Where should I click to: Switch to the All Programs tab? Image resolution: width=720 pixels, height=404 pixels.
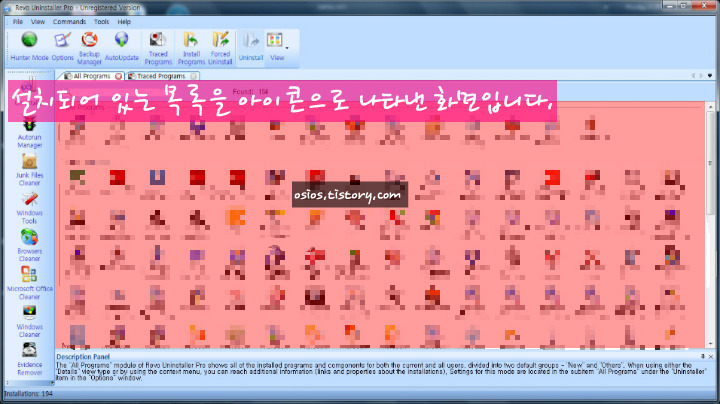tap(91, 76)
